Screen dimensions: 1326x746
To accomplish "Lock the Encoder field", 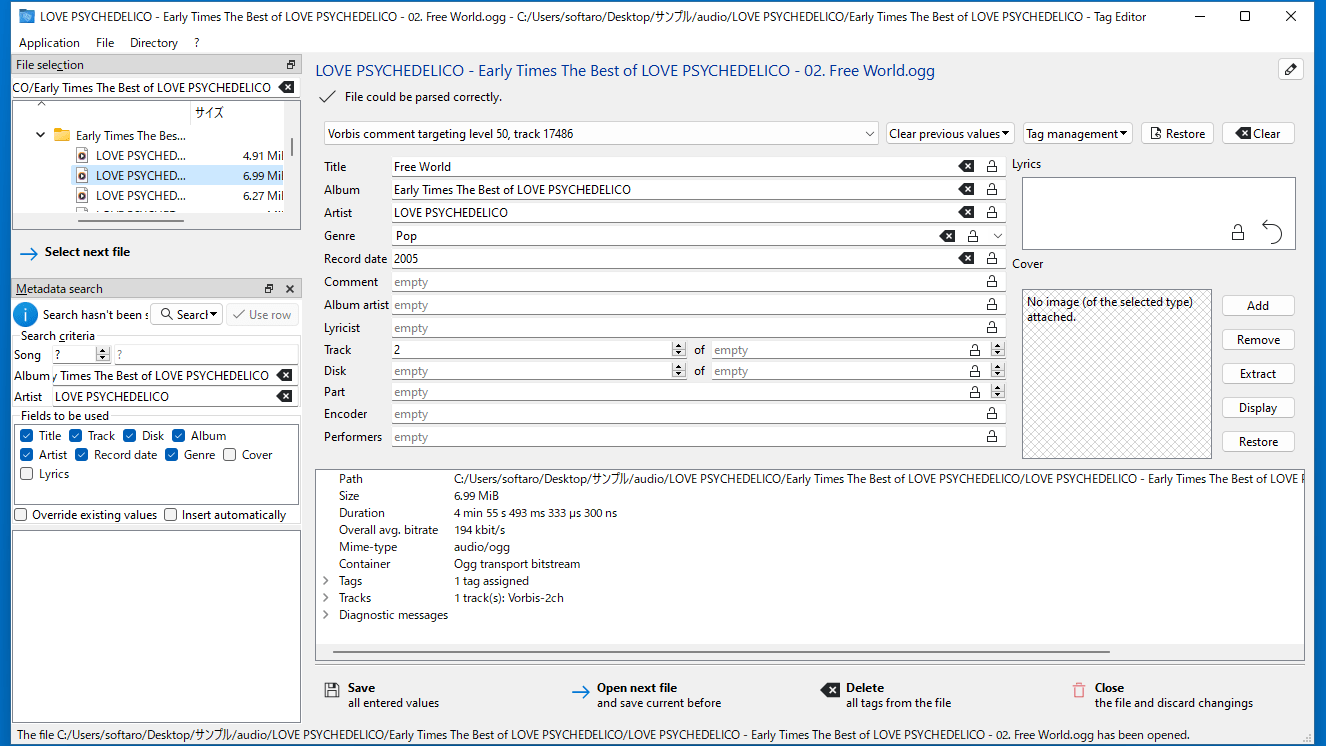I will 992,414.
